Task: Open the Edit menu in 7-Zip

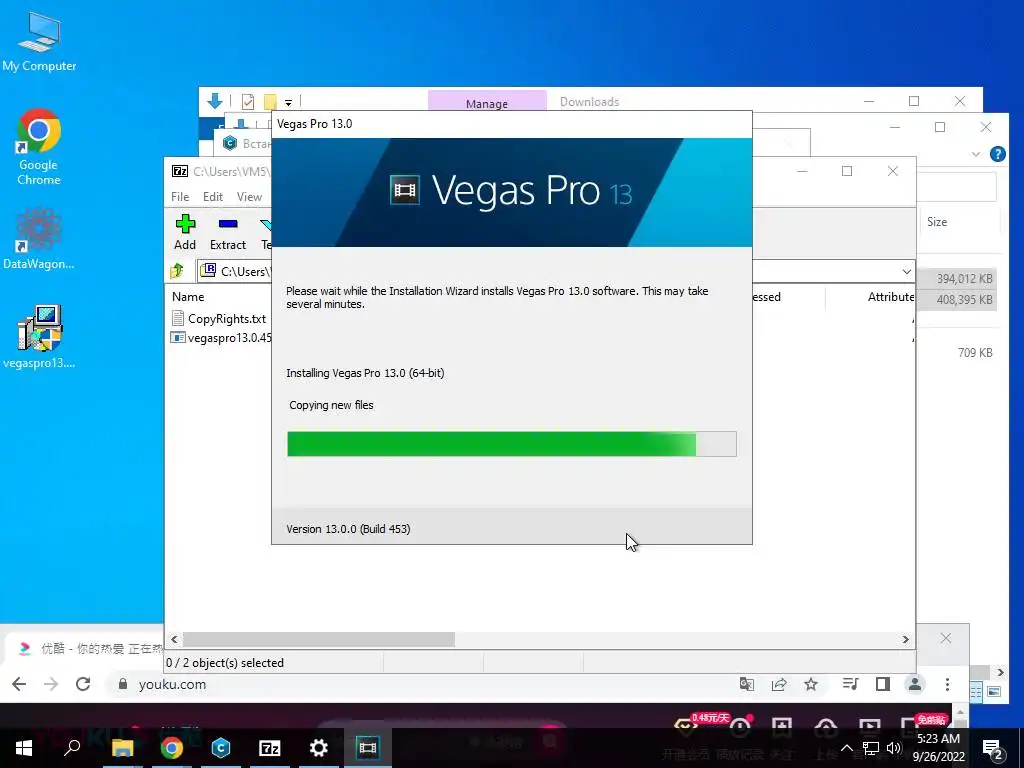Action: 213,197
